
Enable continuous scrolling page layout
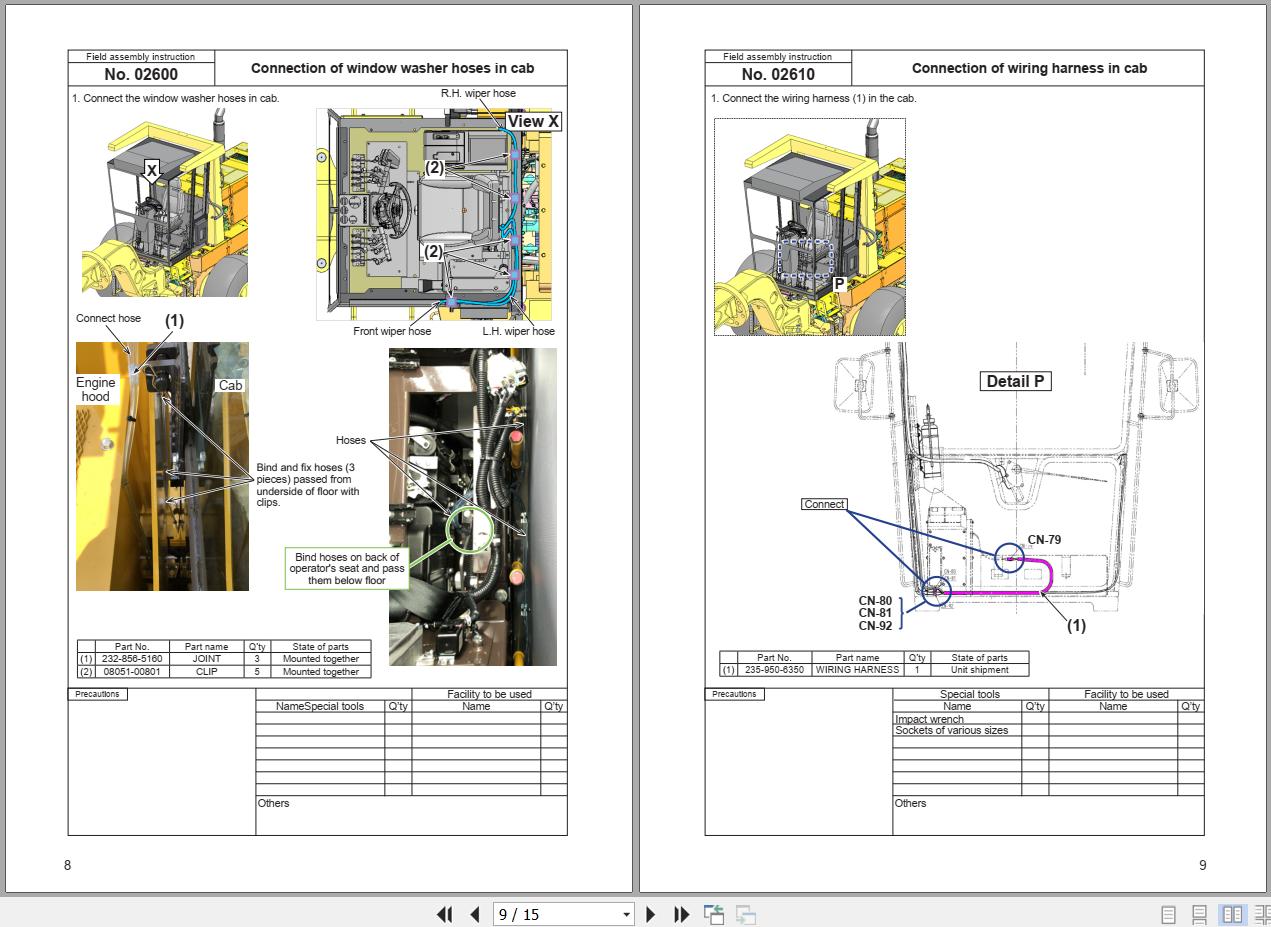(1199, 914)
